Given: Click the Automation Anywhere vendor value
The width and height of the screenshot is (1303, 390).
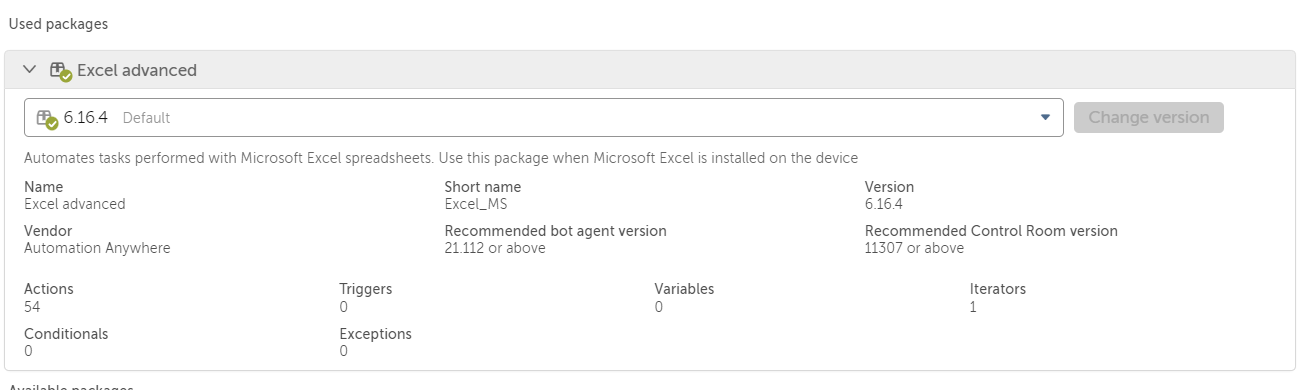Looking at the screenshot, I should pyautogui.click(x=97, y=248).
